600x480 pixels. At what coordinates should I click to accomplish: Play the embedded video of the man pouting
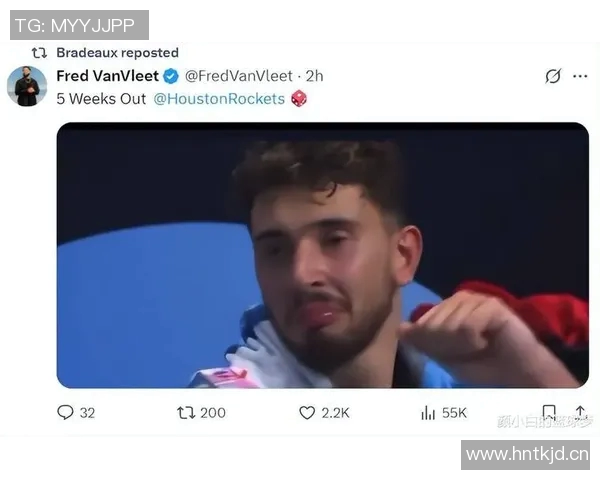click(323, 255)
